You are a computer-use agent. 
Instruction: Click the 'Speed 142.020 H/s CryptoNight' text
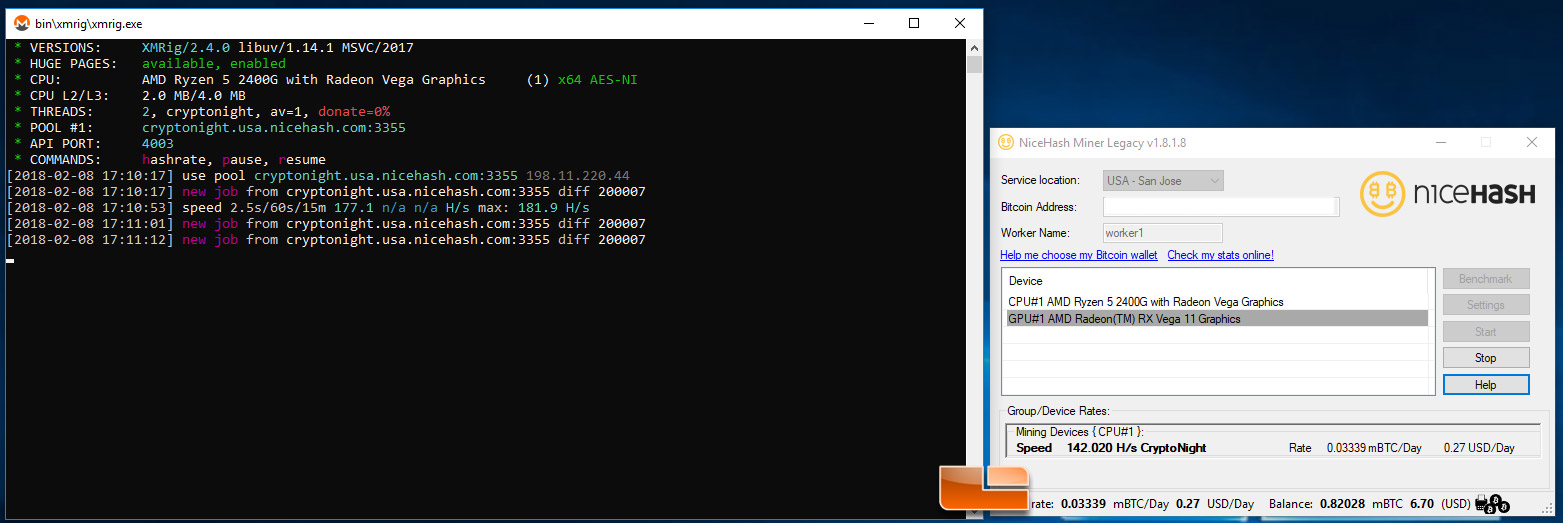1111,448
